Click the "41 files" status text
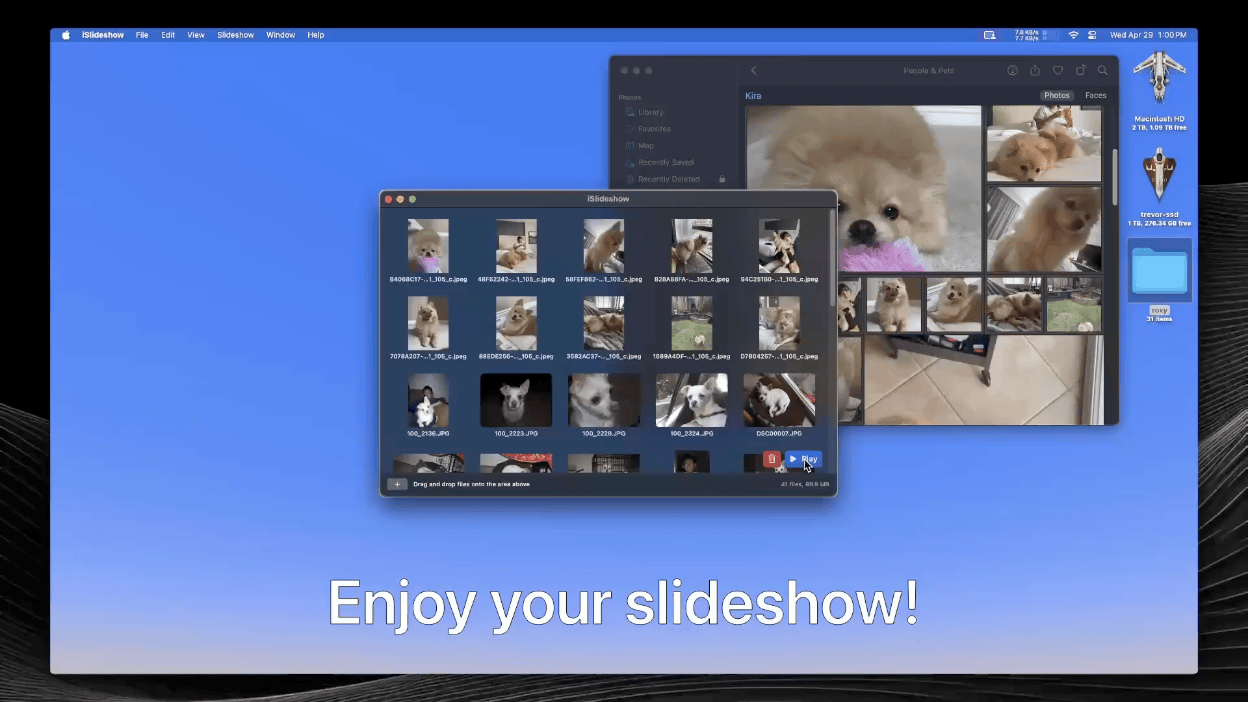 pos(805,484)
